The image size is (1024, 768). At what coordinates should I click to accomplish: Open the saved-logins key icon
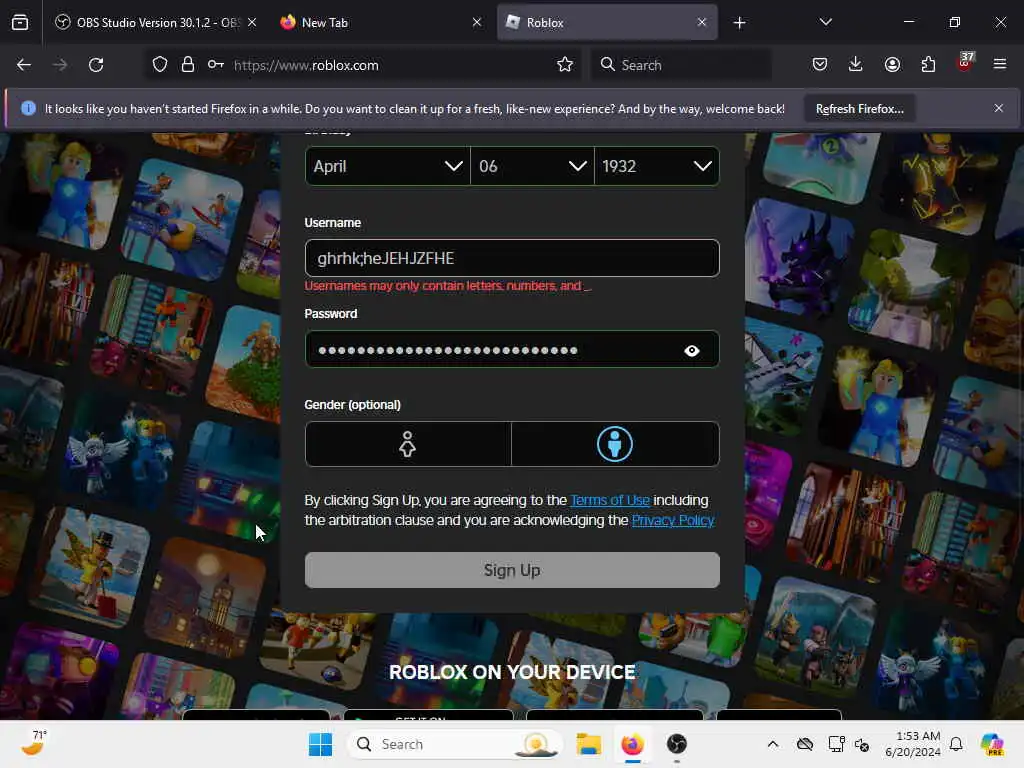click(x=216, y=65)
